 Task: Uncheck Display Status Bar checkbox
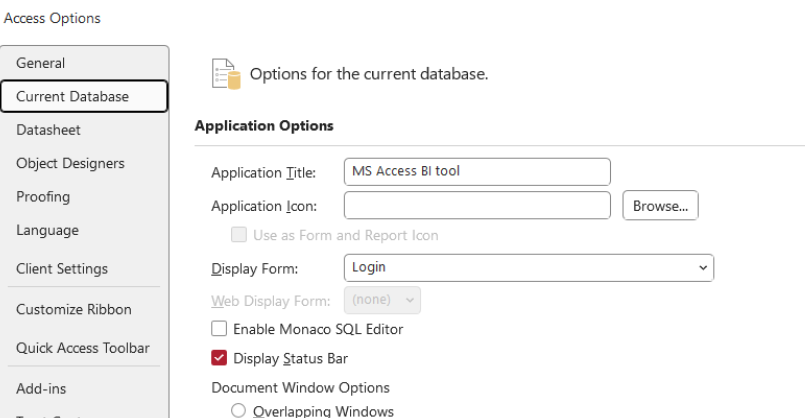pos(219,358)
